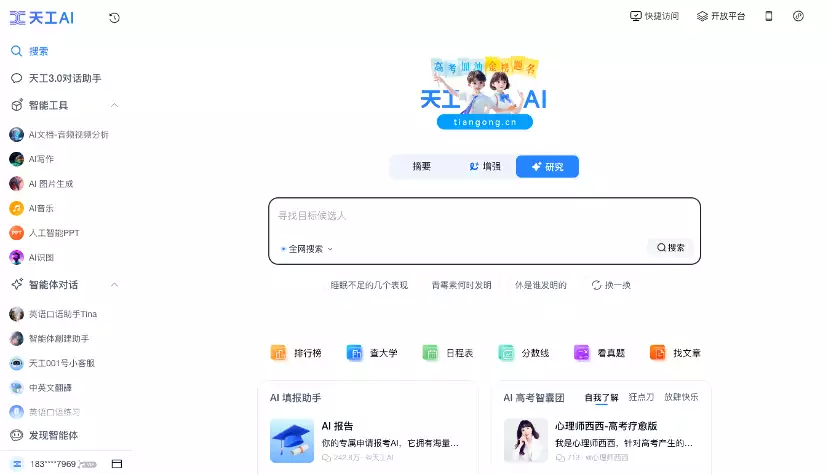Click the 搜索 button in search box
832x476 pixels.
pyautogui.click(x=670, y=247)
